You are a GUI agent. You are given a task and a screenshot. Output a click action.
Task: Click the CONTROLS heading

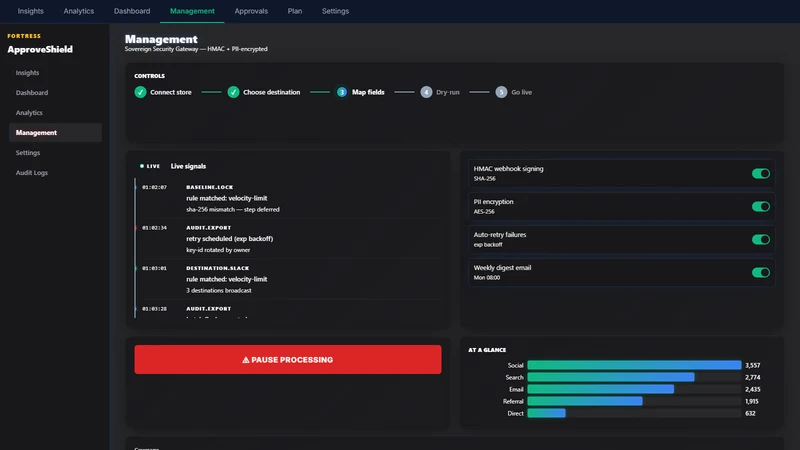[x=149, y=76]
